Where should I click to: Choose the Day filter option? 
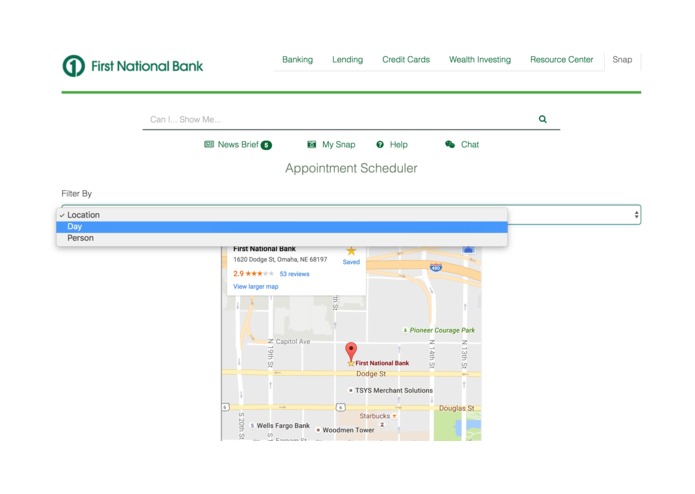pyautogui.click(x=282, y=226)
